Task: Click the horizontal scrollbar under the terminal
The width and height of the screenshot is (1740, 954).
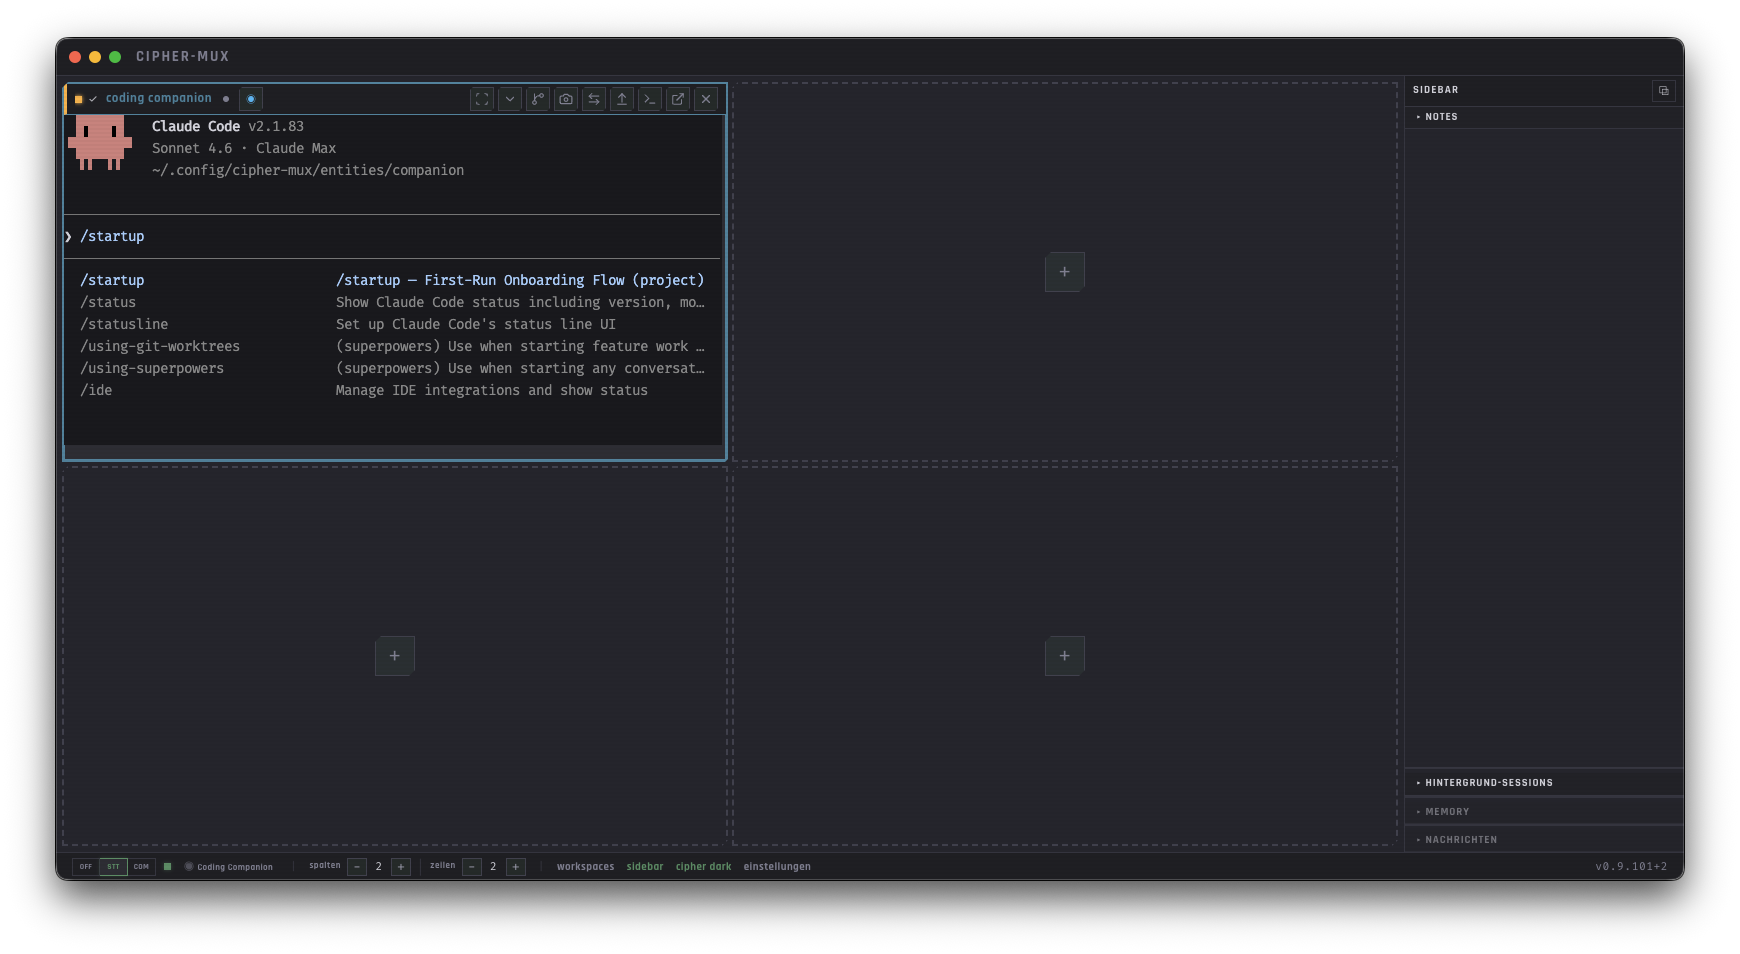Action: (x=394, y=453)
